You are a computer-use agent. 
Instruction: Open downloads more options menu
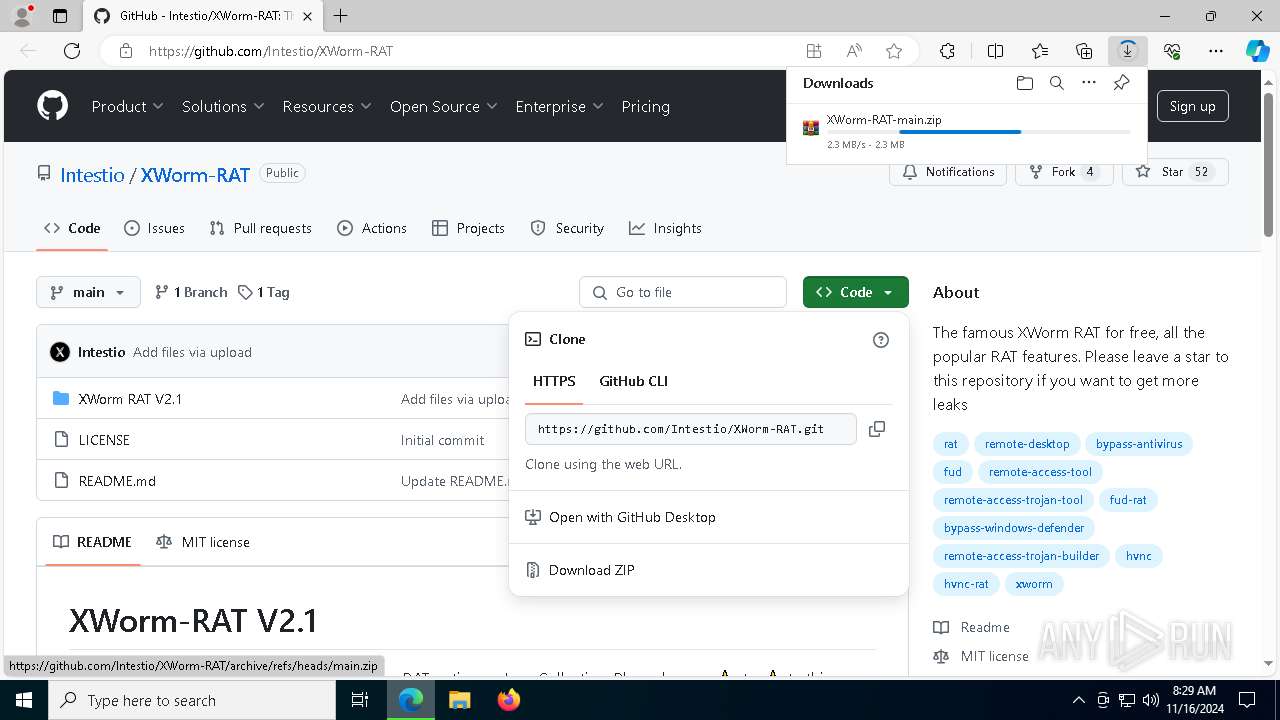(x=1089, y=83)
